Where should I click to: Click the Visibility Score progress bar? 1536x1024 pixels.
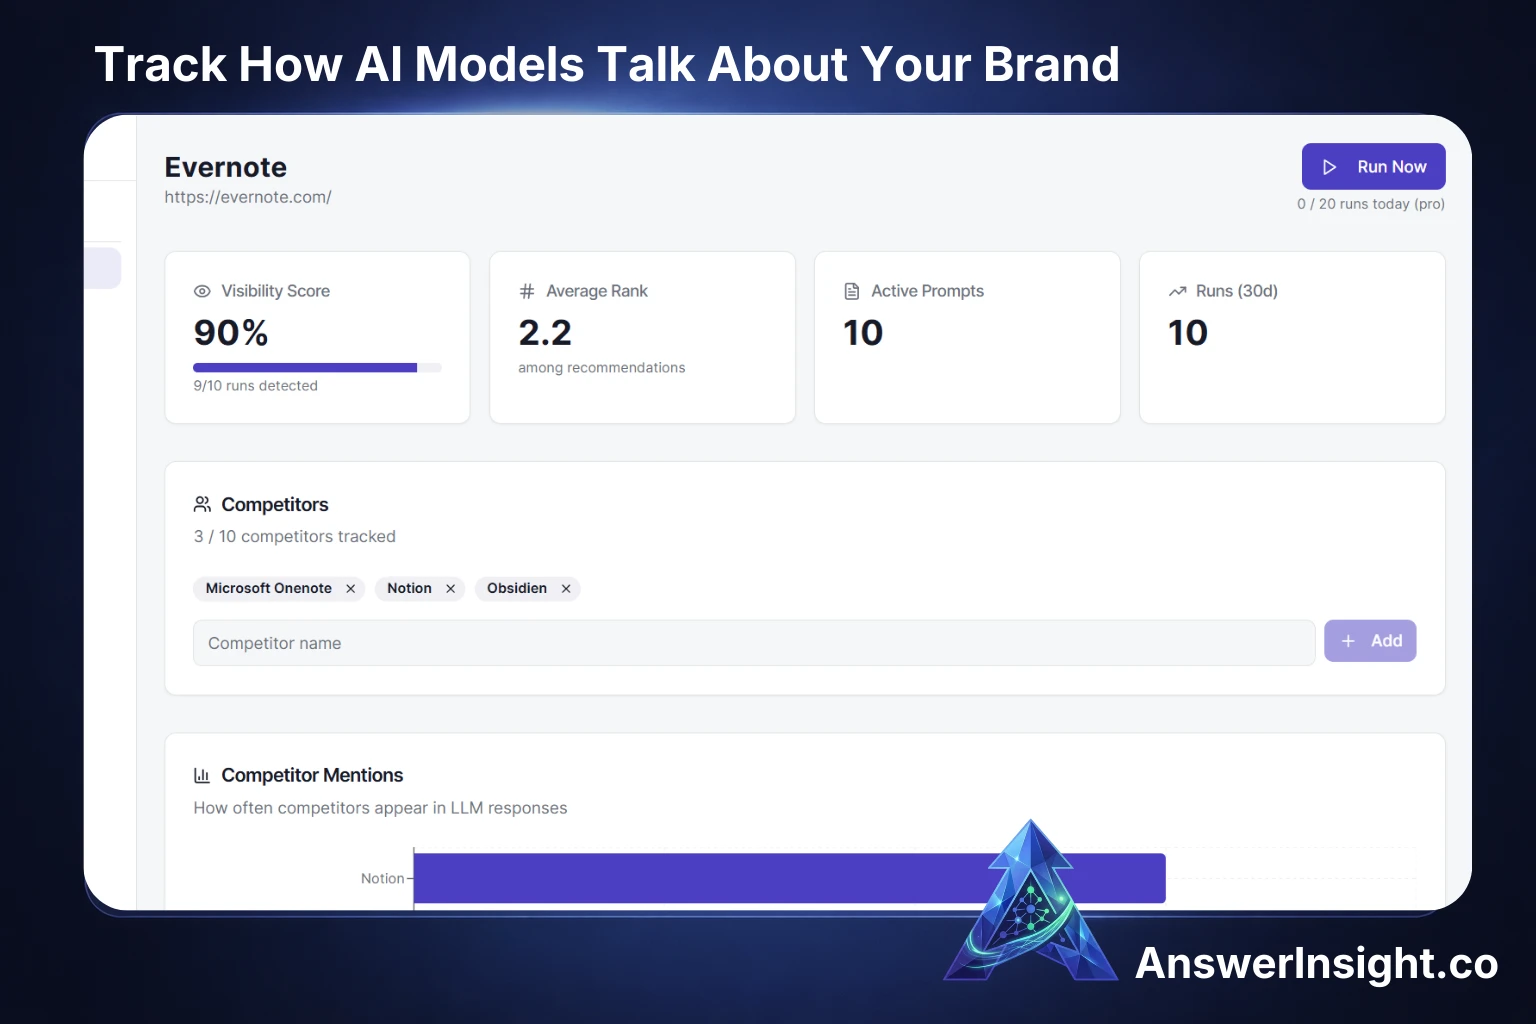tap(316, 368)
